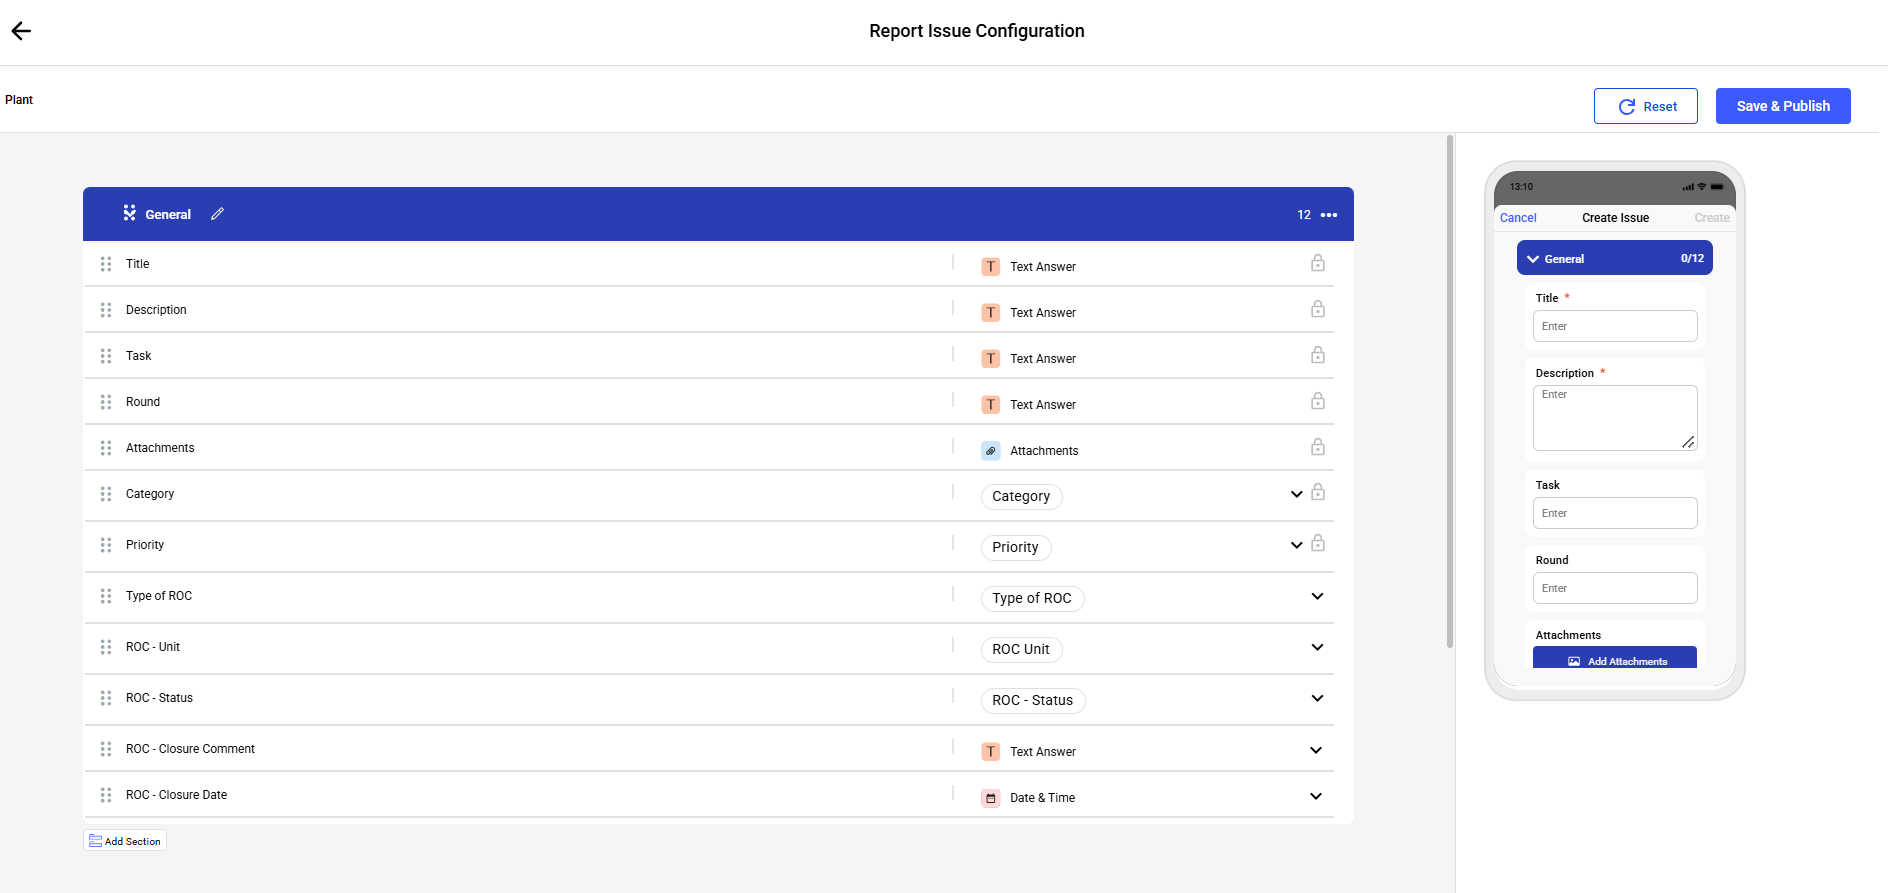
Task: Open the General section three-dots menu
Action: (x=1329, y=215)
